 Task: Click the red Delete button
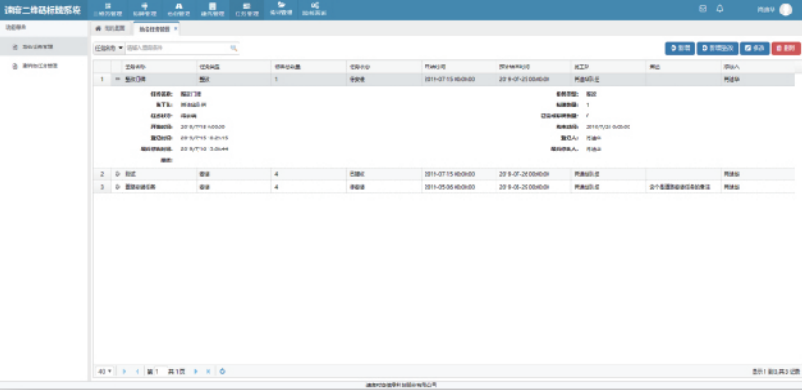(786, 48)
